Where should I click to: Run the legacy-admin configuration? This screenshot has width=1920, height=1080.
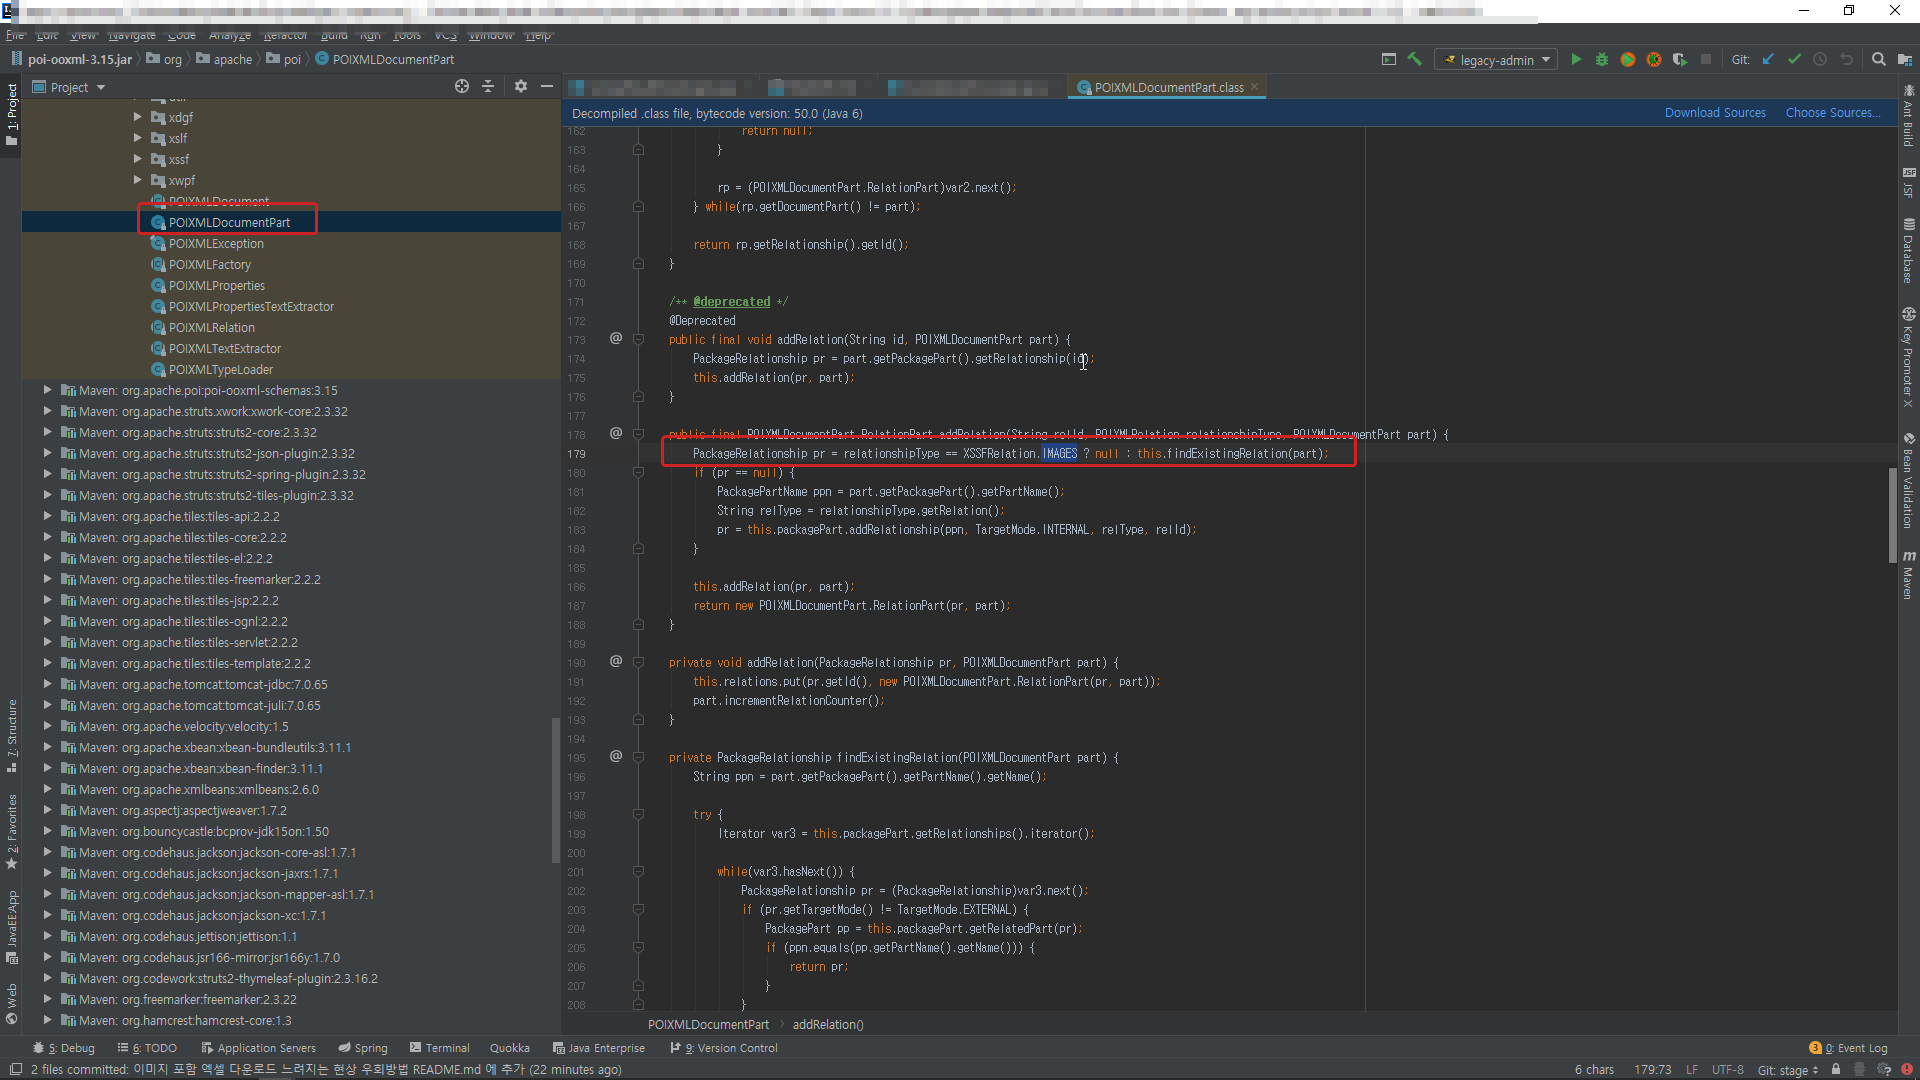(1576, 60)
